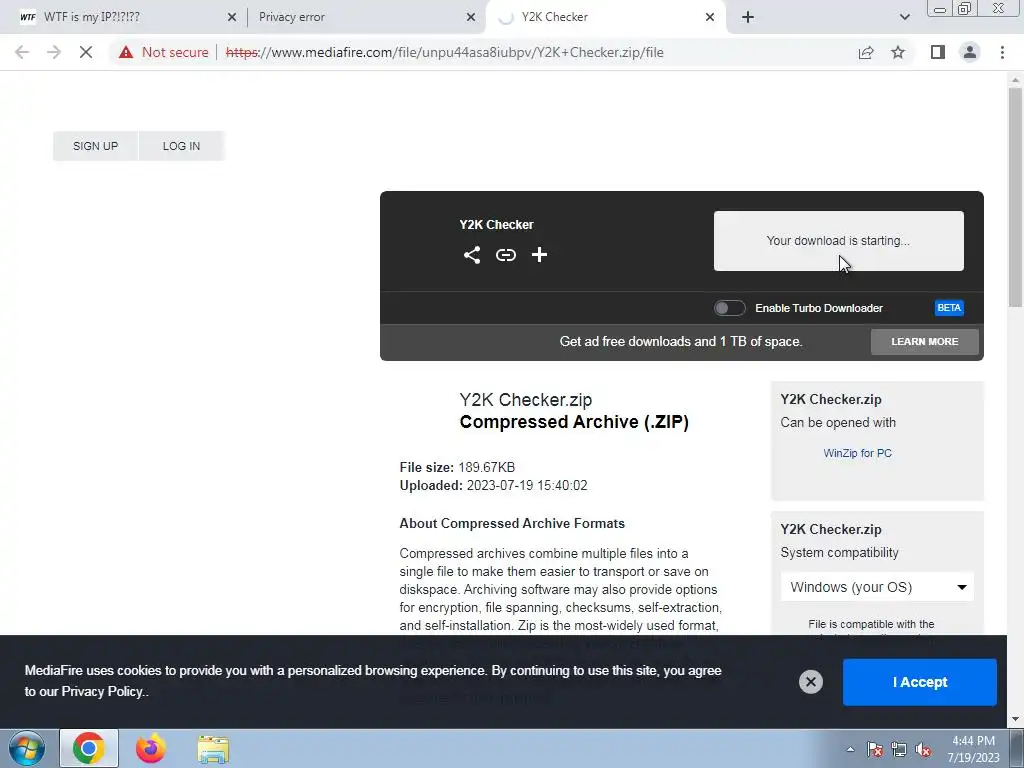Open a new tab with plus button
This screenshot has width=1024, height=768.
pyautogui.click(x=748, y=17)
